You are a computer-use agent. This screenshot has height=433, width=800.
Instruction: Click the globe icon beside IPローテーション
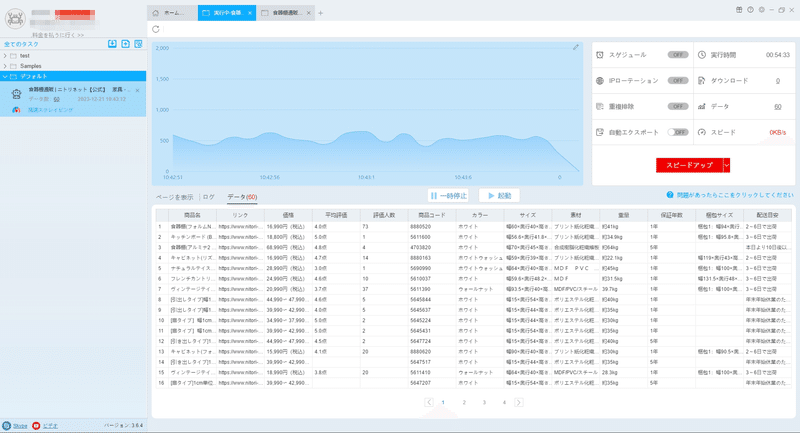click(x=600, y=81)
